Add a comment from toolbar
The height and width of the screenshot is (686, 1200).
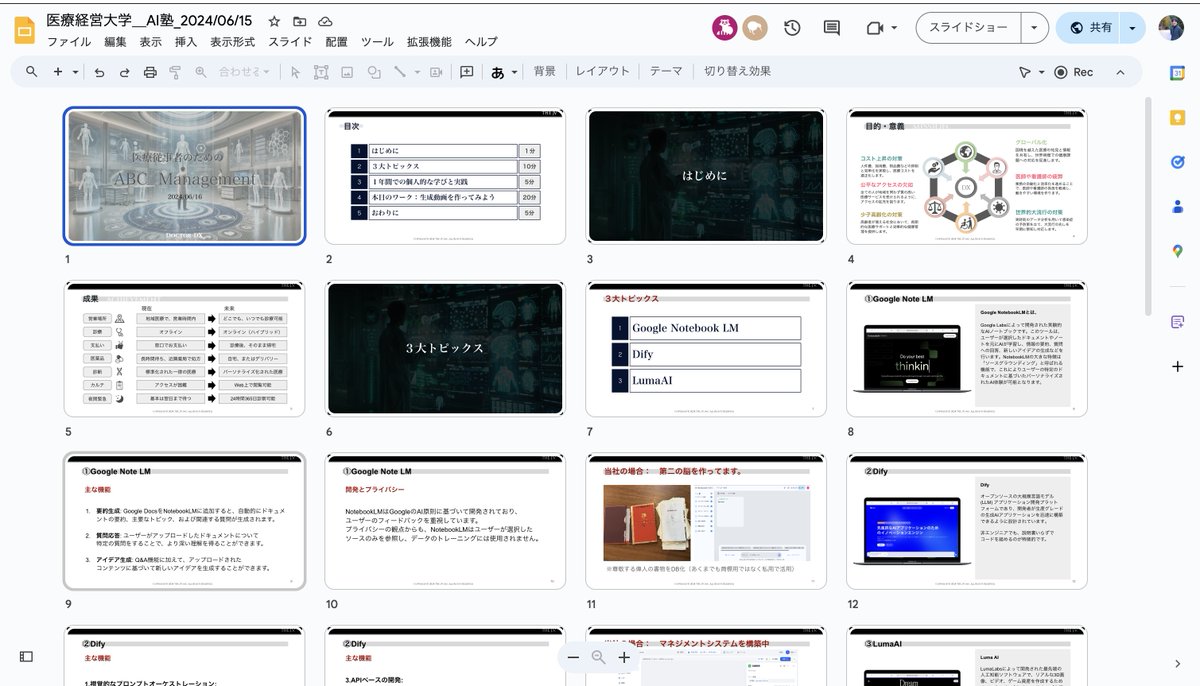coord(466,72)
